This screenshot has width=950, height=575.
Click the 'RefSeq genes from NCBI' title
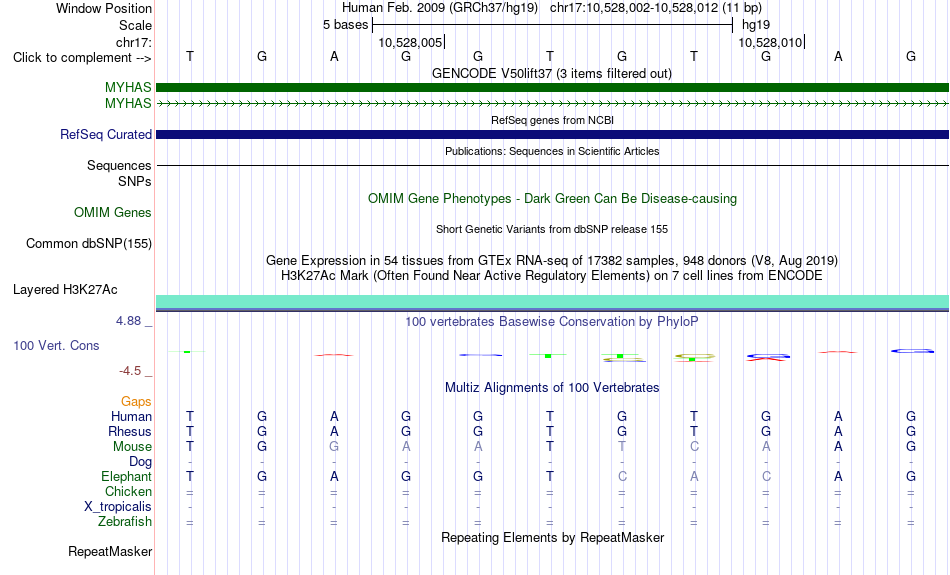pyautogui.click(x=552, y=120)
